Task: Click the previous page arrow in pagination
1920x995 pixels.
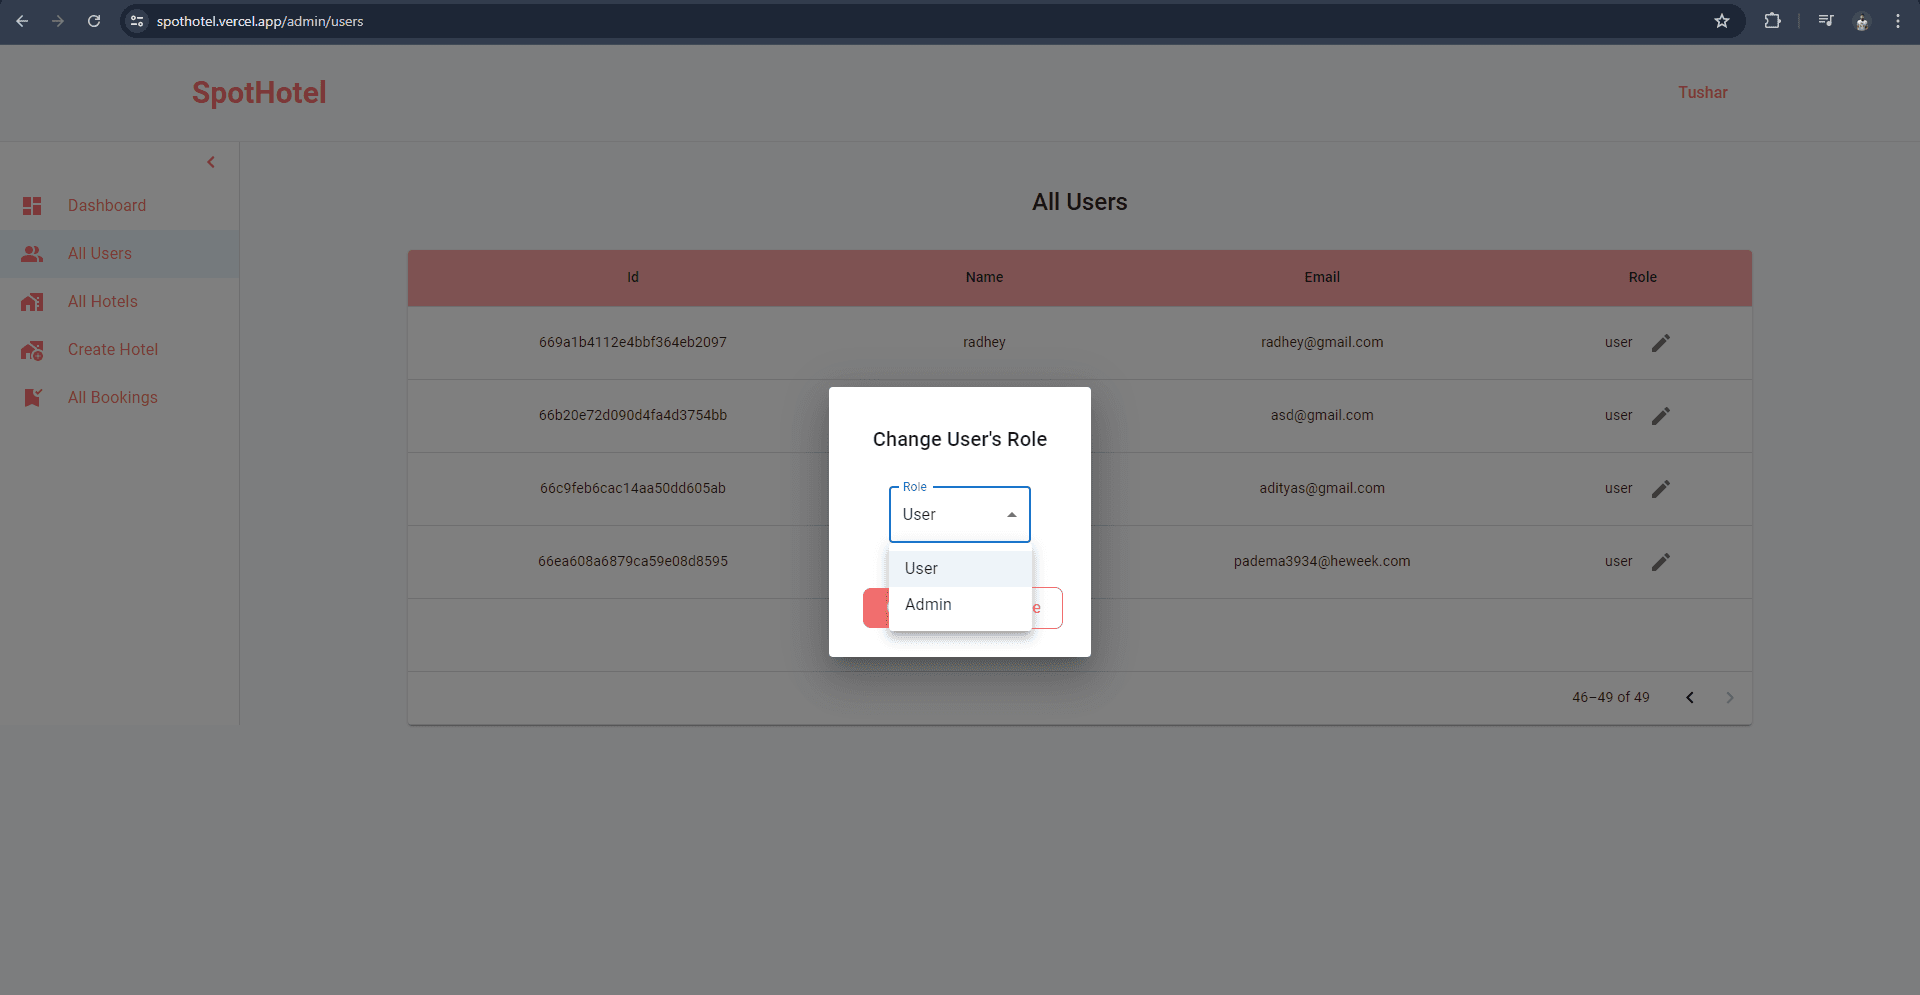Action: tap(1690, 697)
